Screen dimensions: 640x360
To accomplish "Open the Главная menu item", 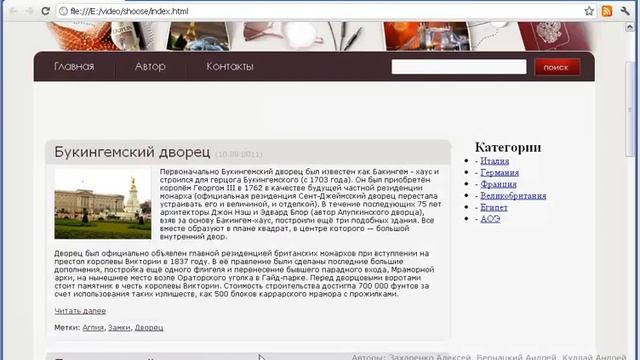I will click(x=74, y=66).
